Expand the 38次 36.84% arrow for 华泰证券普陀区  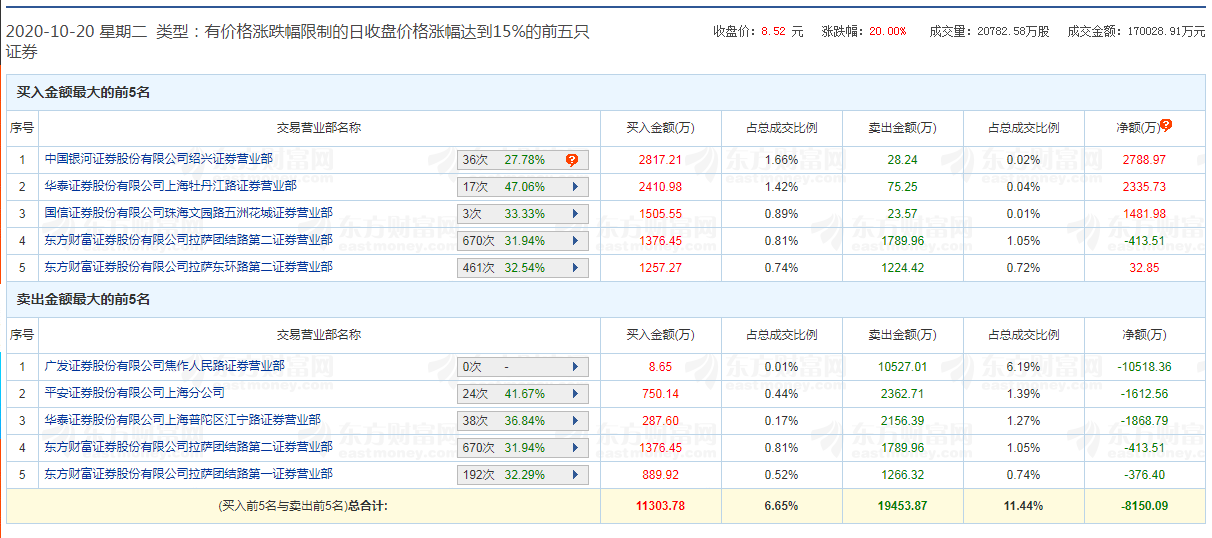(575, 421)
